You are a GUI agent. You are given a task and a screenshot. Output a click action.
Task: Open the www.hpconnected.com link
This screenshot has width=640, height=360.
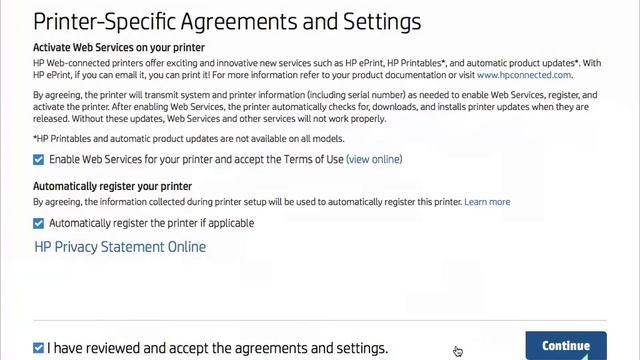pos(524,75)
